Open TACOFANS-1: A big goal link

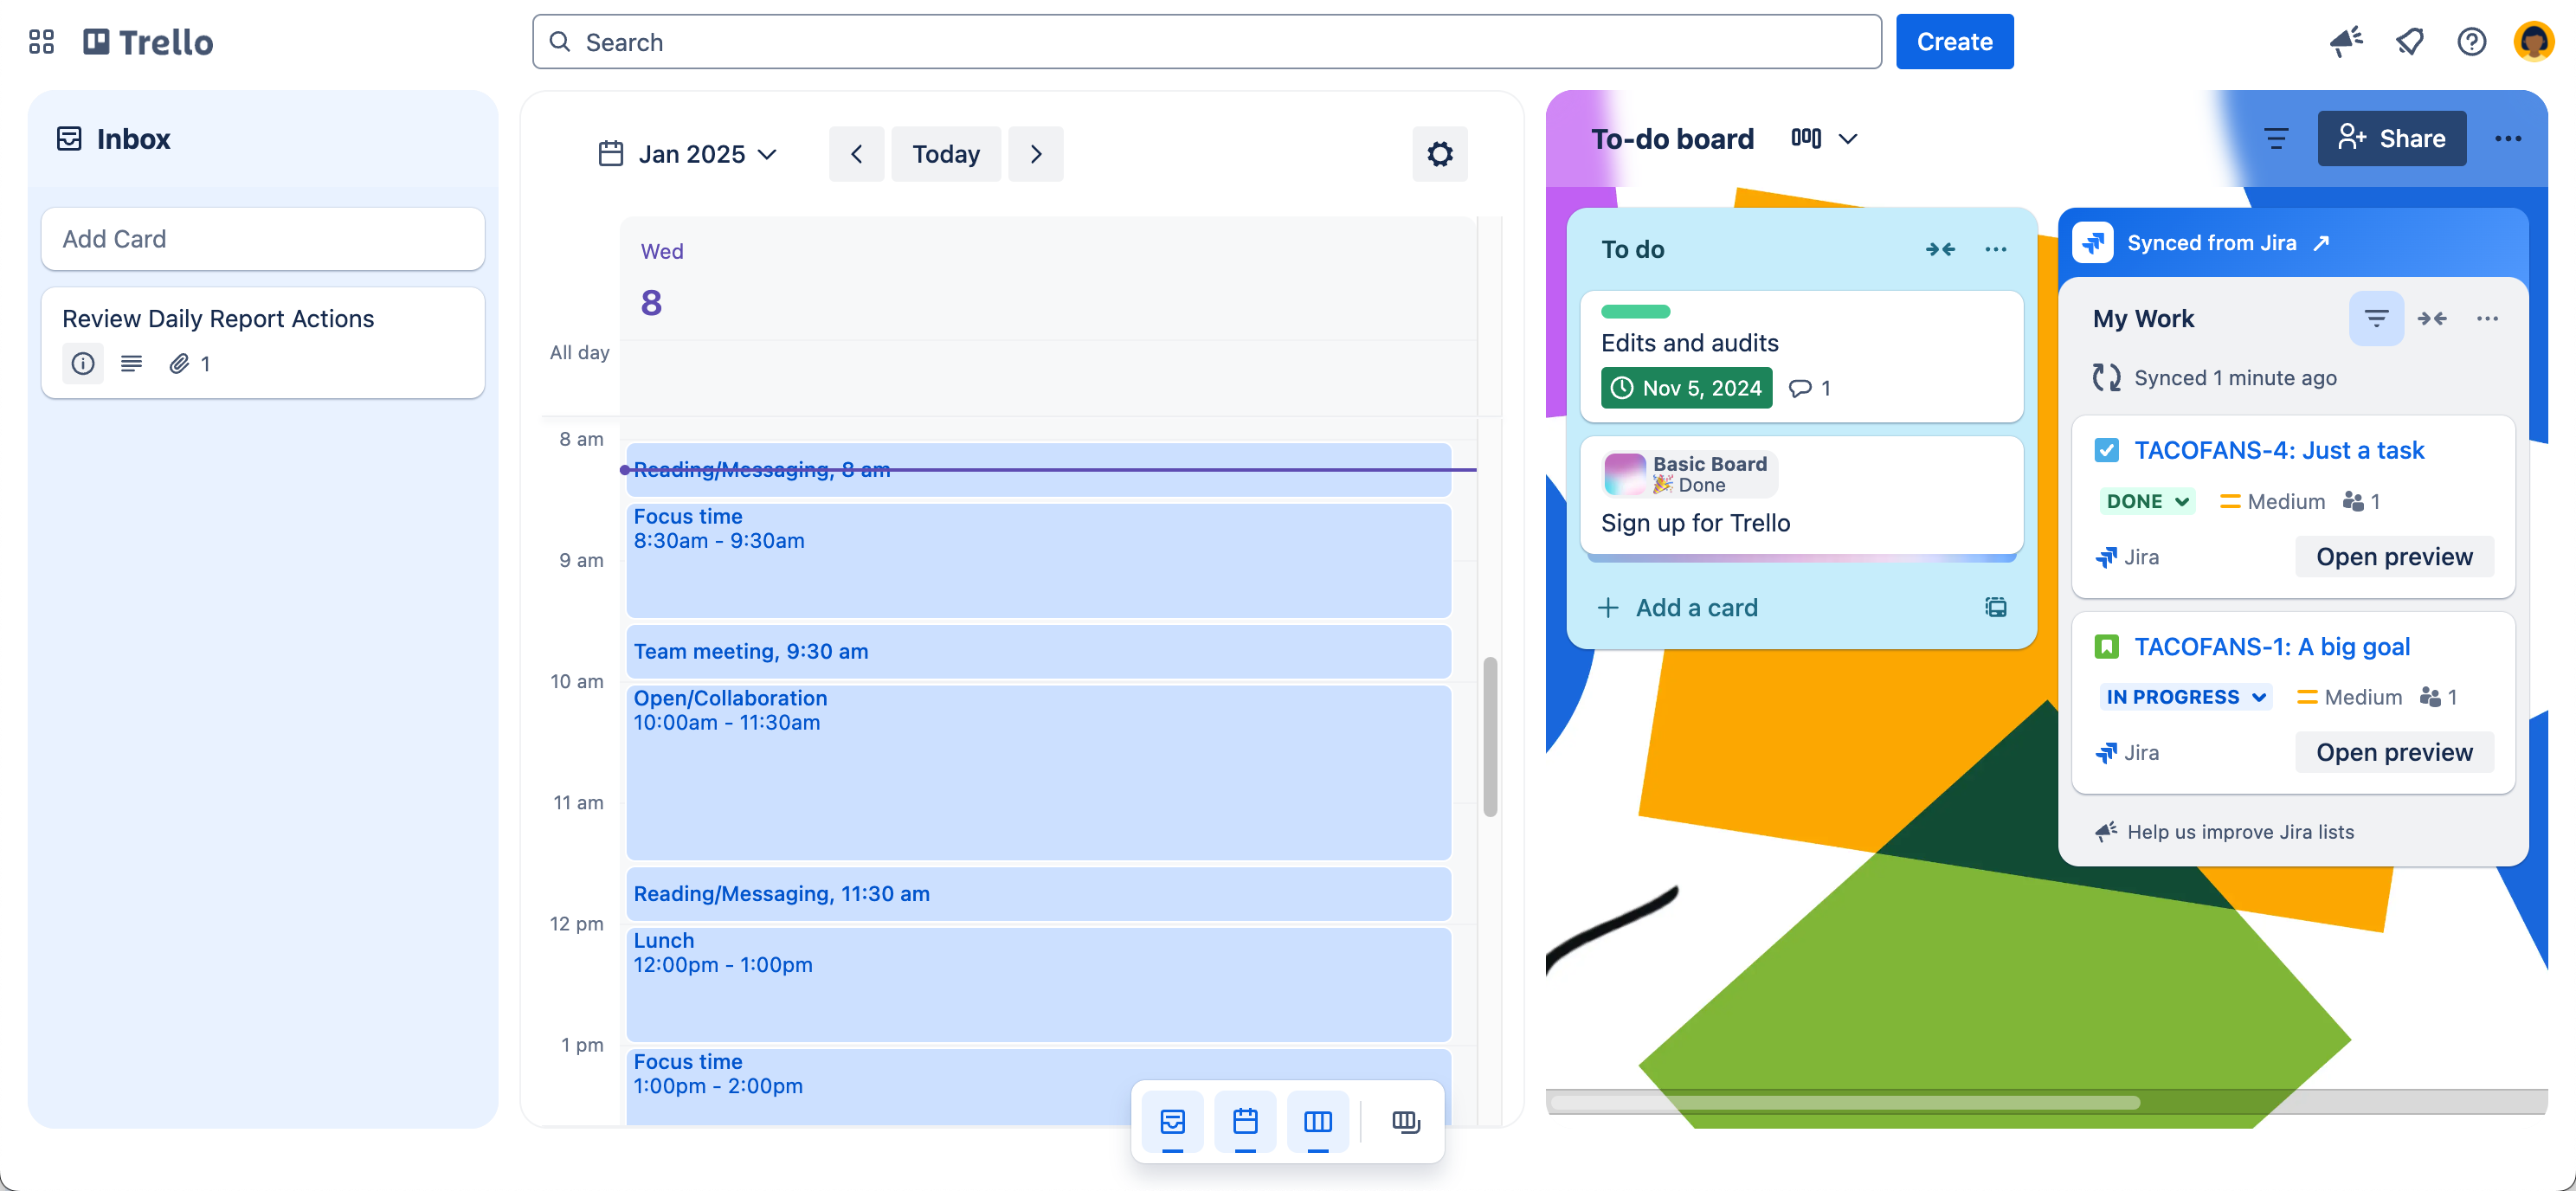(2272, 647)
